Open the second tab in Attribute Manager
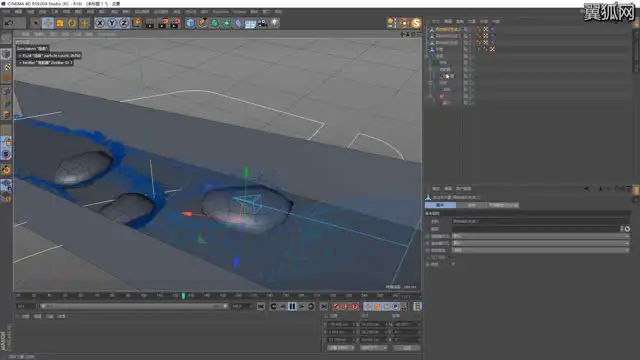640x360 pixels. tap(471, 205)
